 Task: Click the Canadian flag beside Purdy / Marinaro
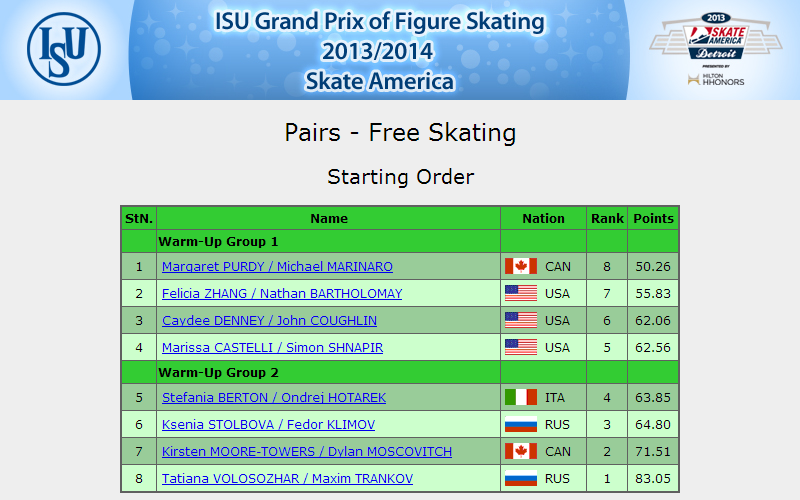click(x=520, y=266)
